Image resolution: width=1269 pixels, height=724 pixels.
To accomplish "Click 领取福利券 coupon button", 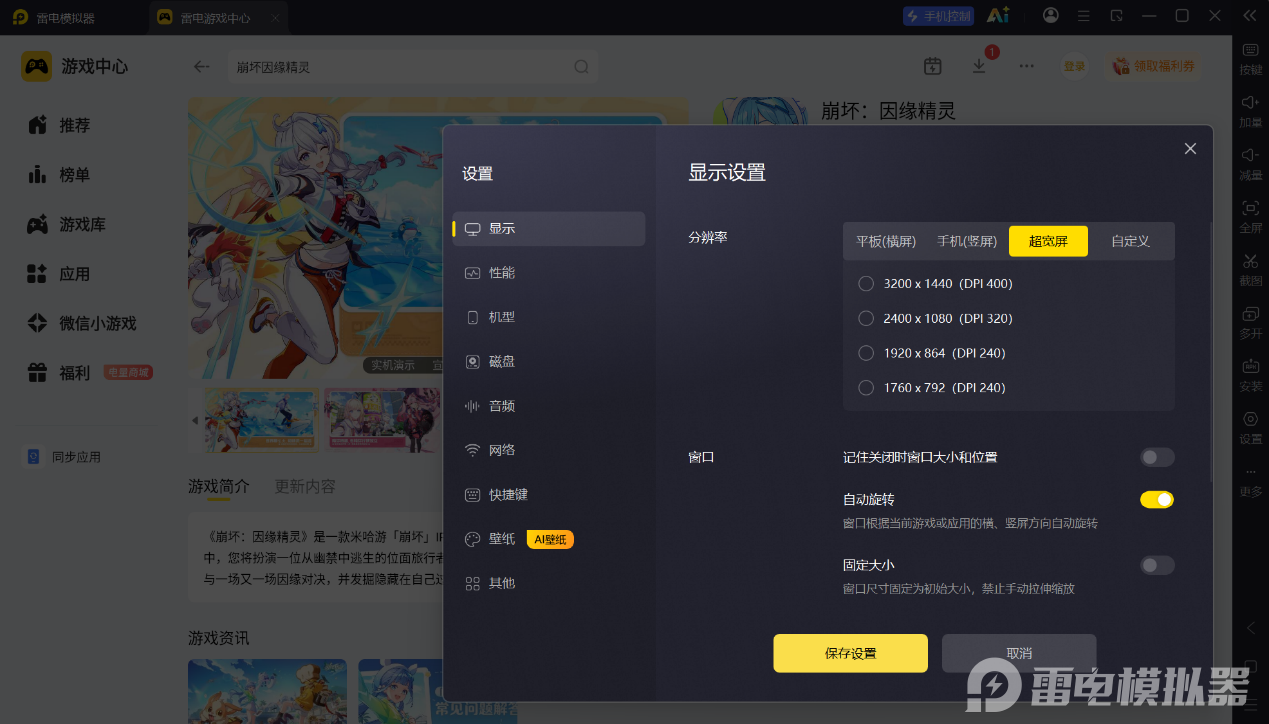I will pos(1154,66).
